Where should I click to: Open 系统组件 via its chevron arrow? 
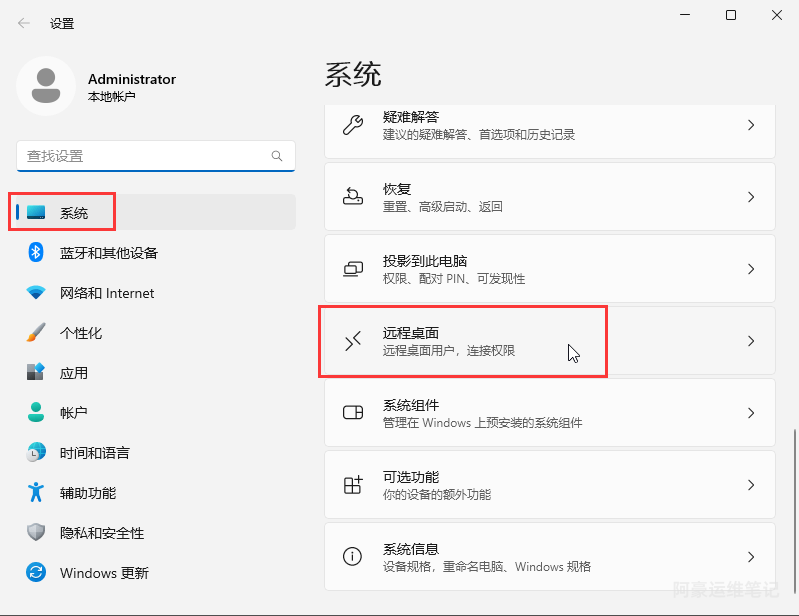pyautogui.click(x=751, y=413)
